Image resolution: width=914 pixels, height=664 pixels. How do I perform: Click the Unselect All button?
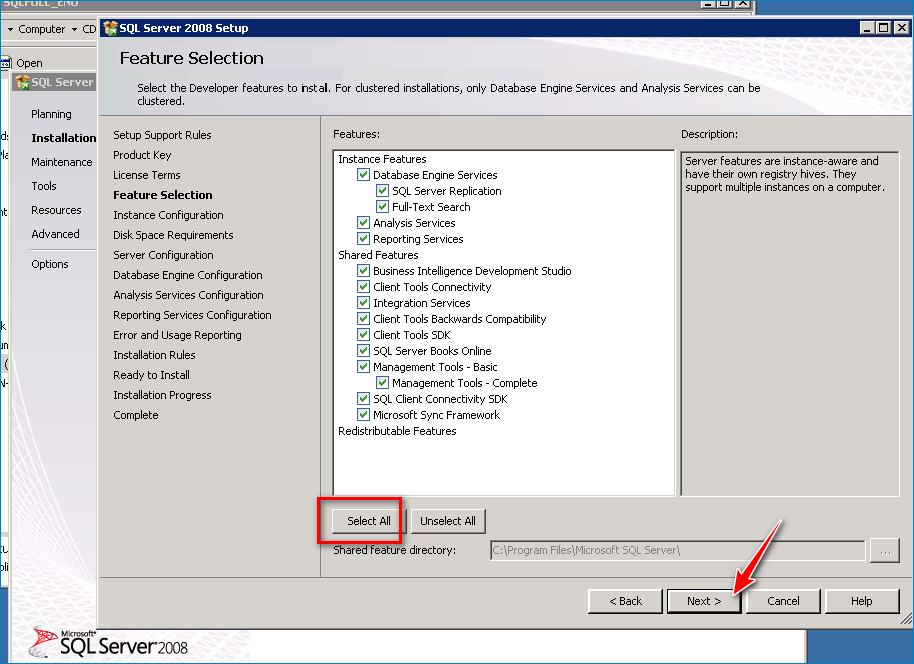click(x=448, y=521)
